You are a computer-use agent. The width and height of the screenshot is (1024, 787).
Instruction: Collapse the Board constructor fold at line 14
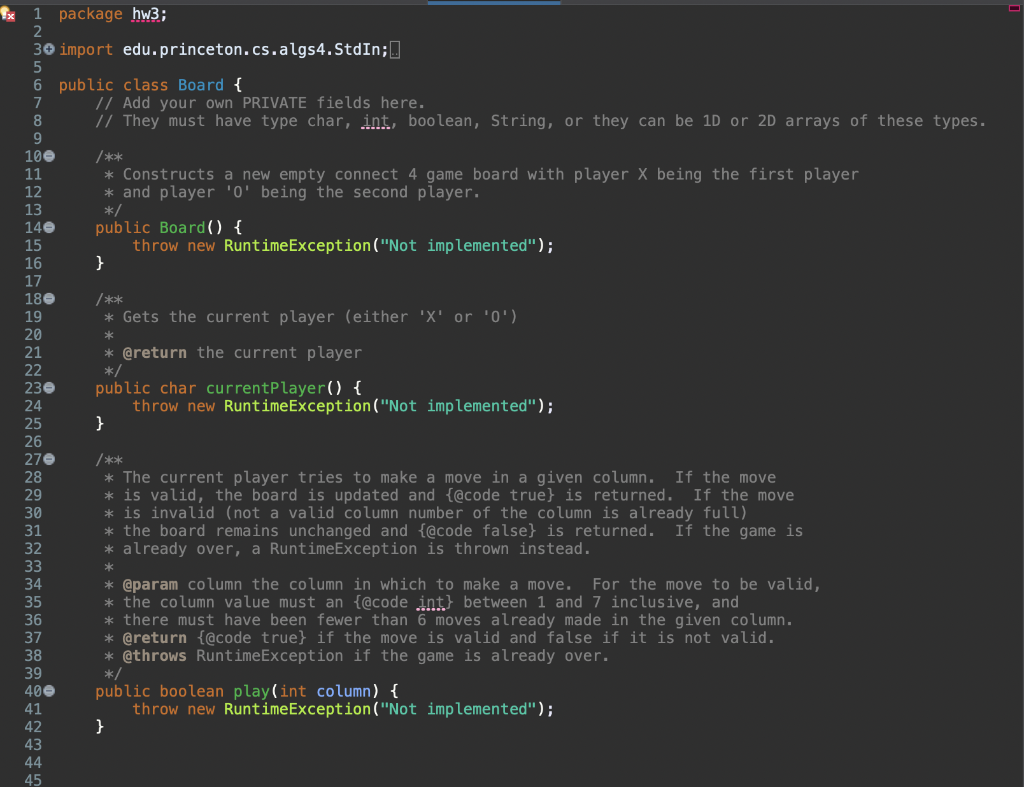[x=48, y=227]
